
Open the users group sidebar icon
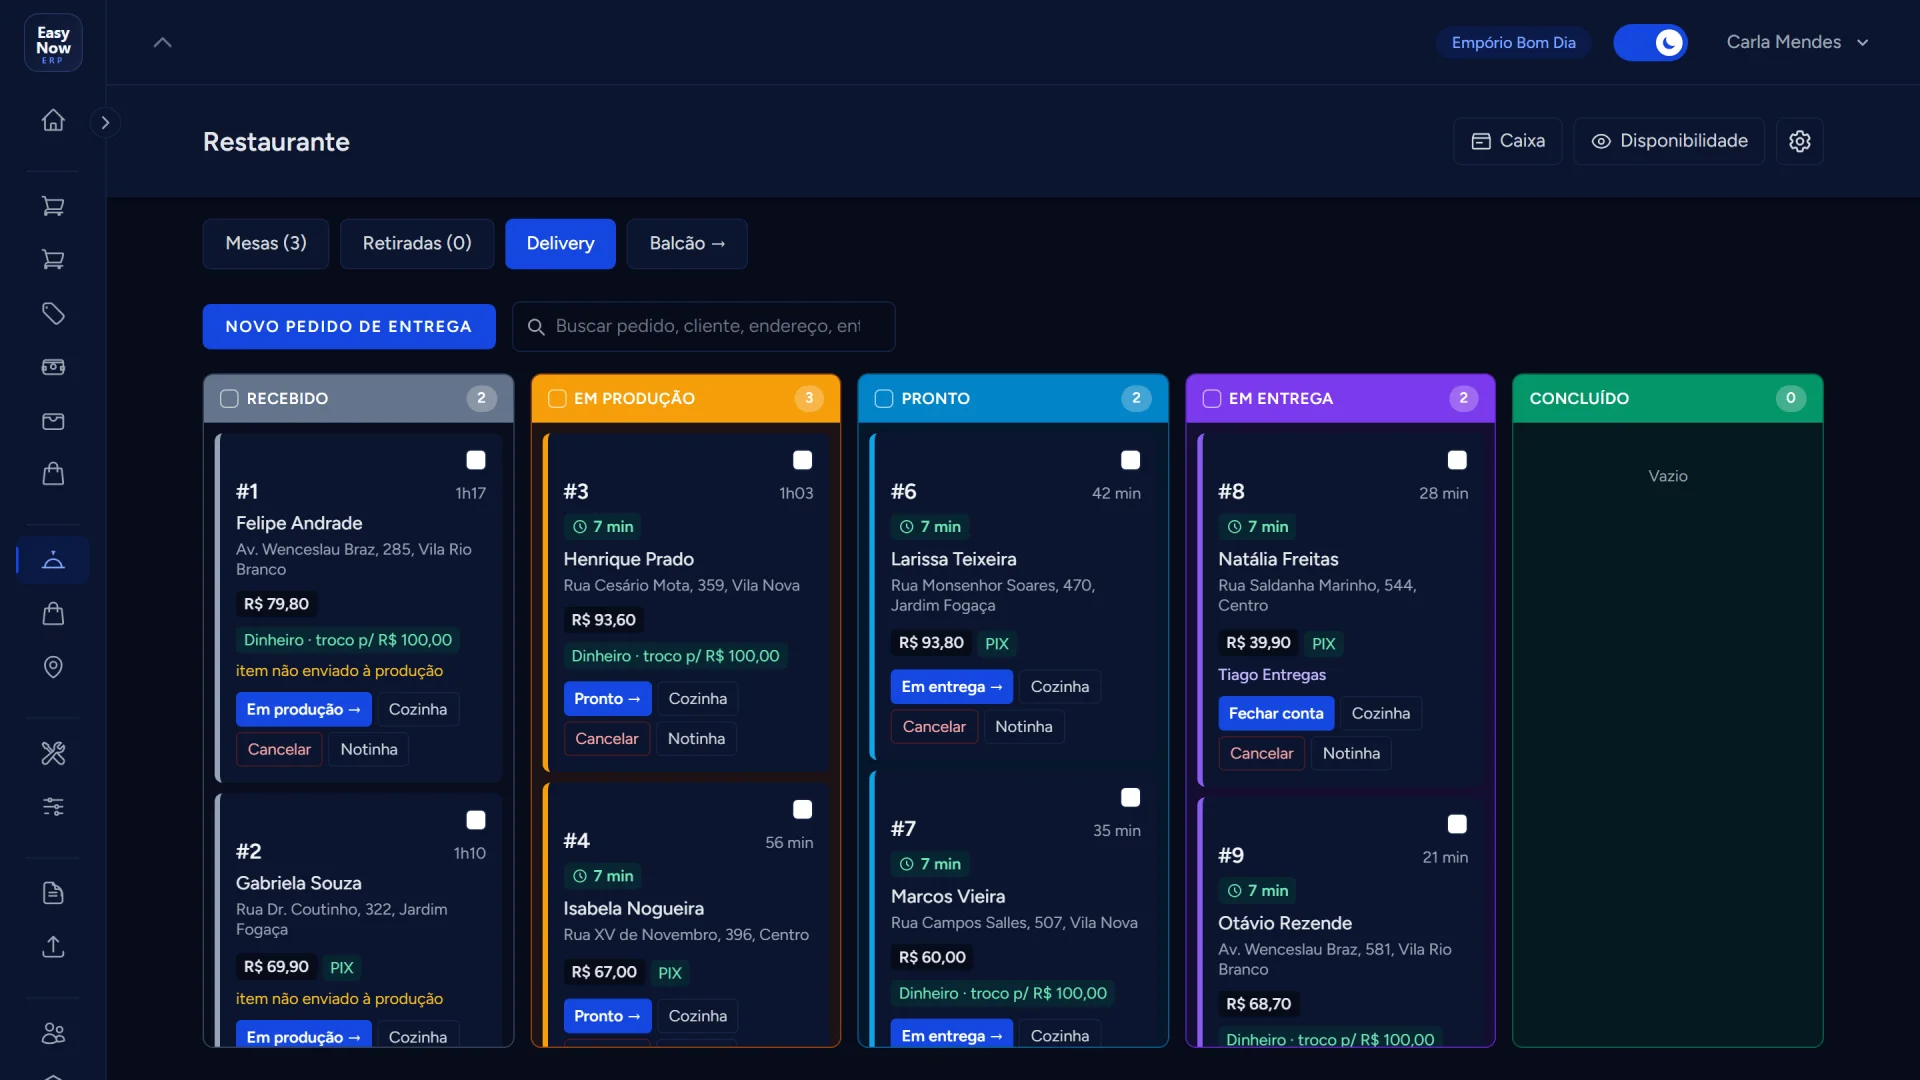click(53, 1033)
